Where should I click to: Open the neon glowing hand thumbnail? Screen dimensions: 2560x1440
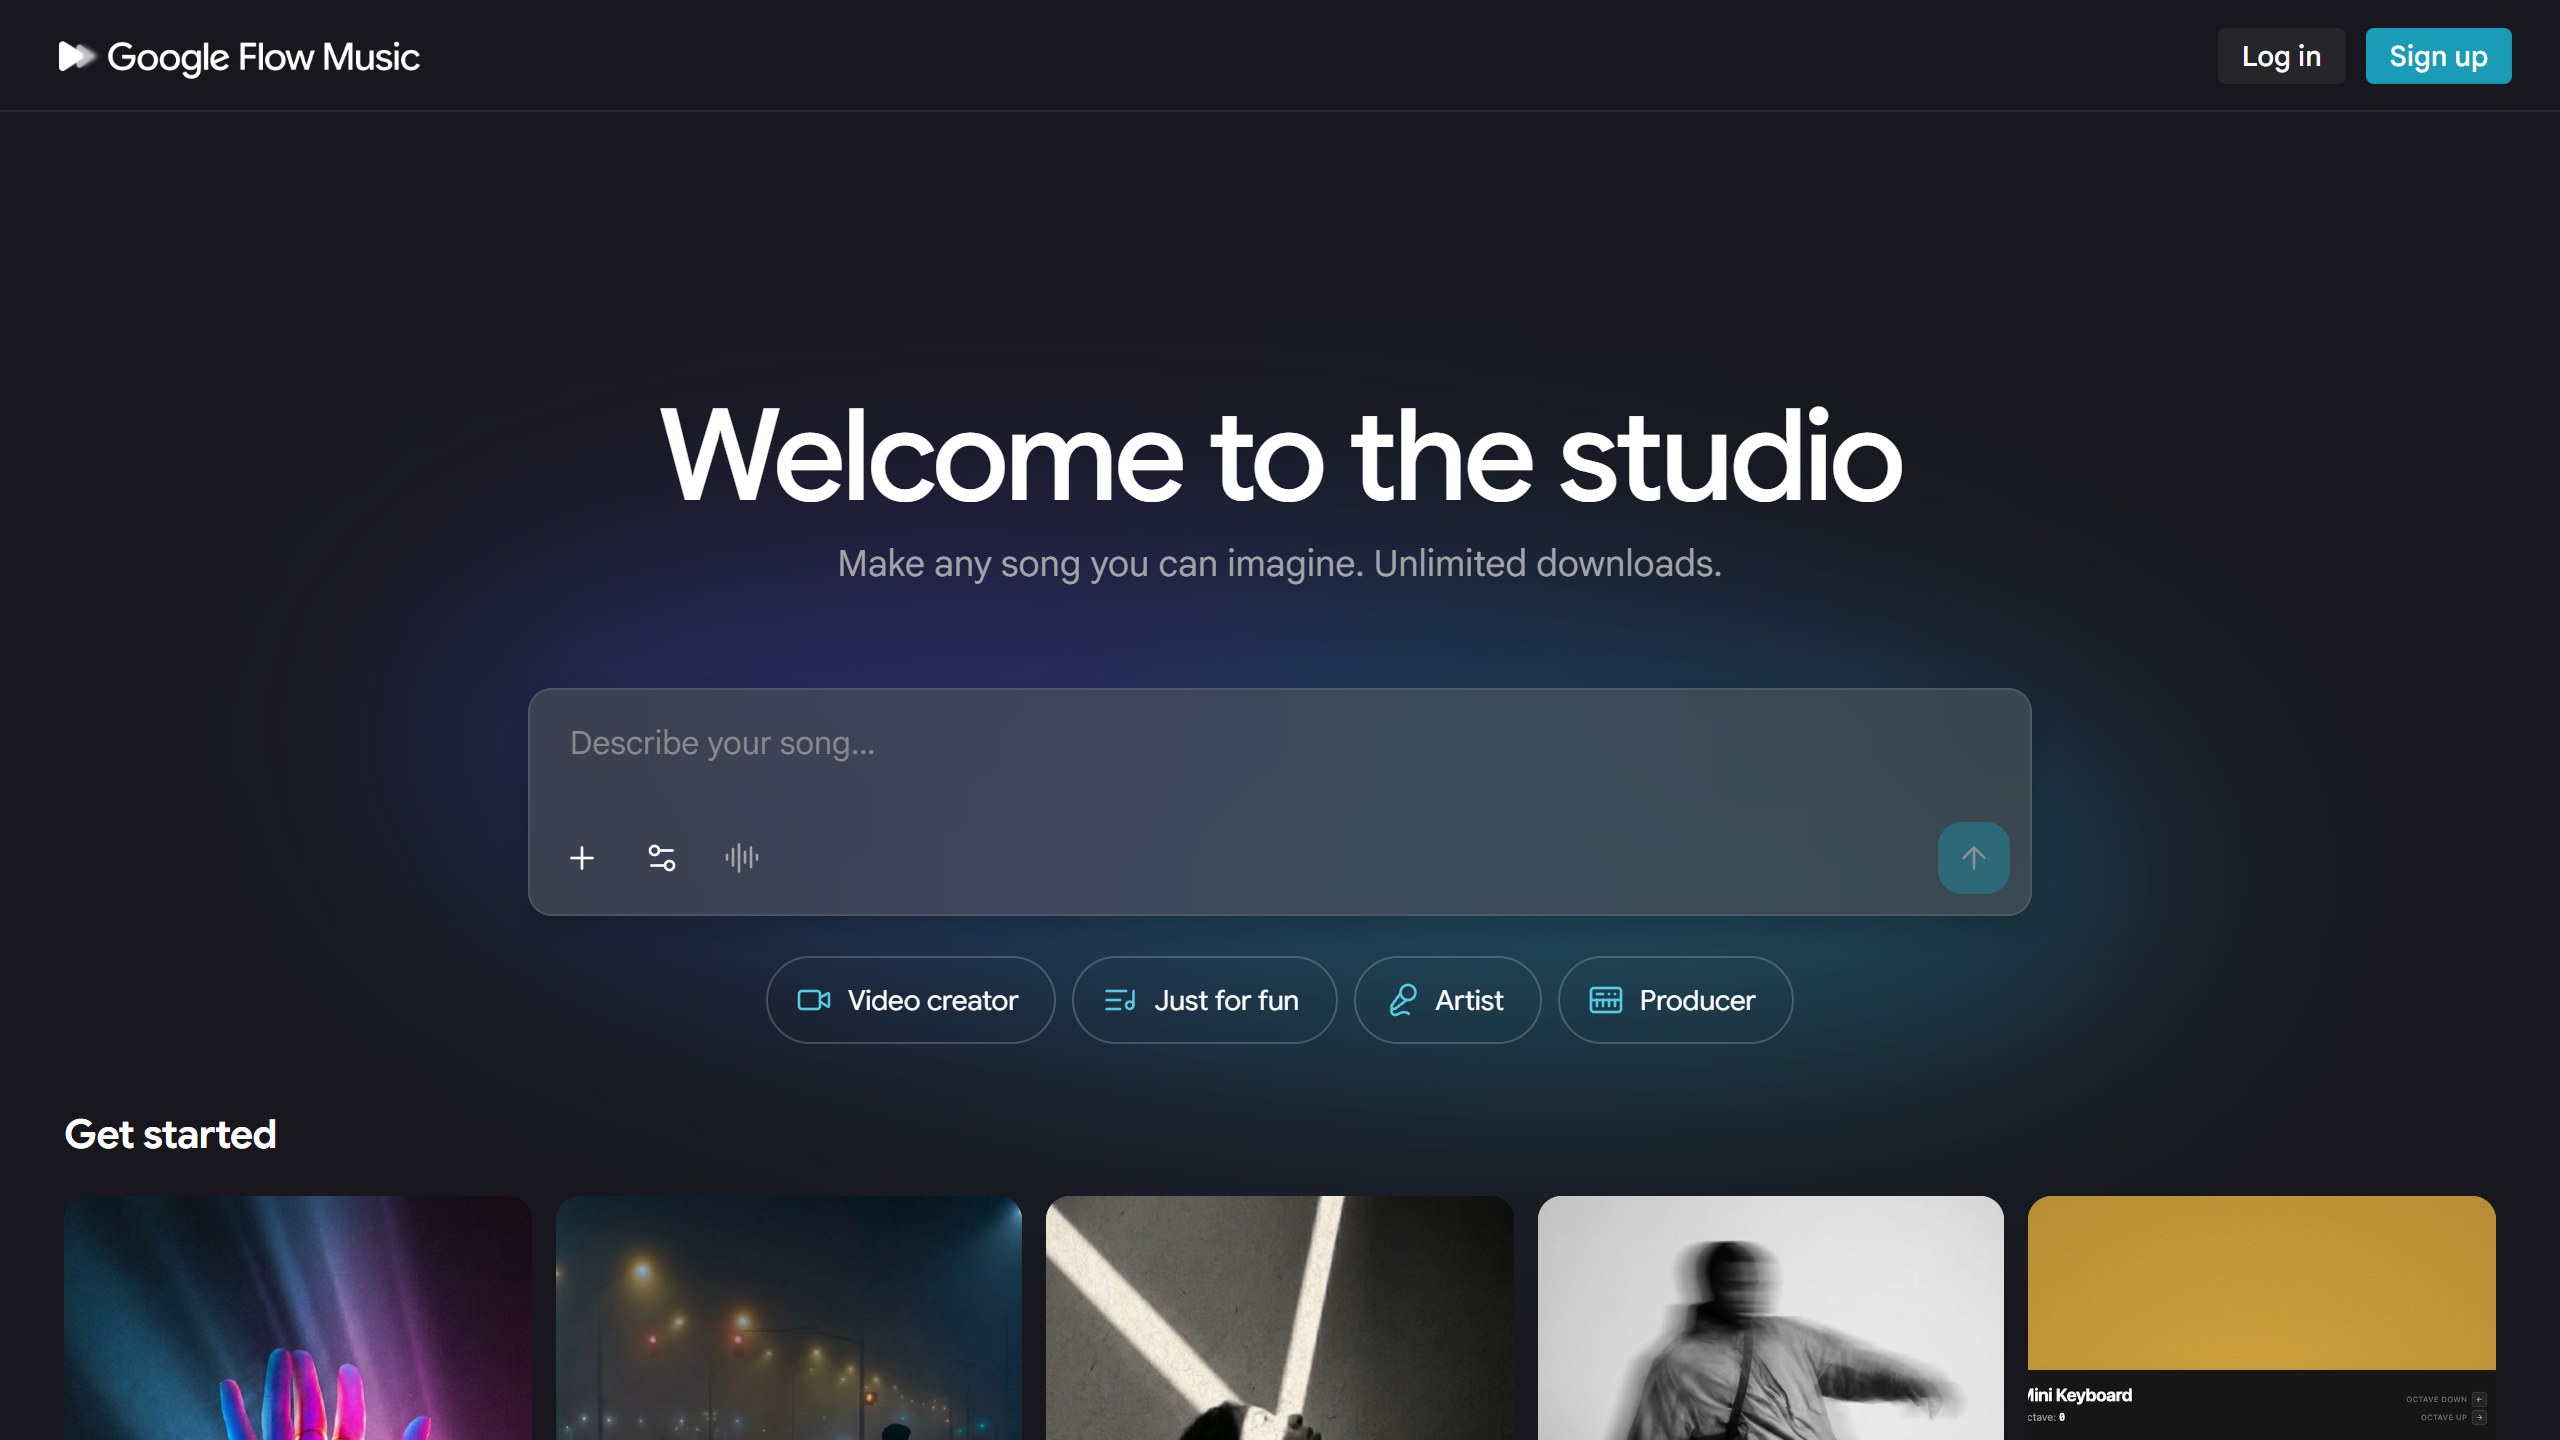click(298, 1318)
